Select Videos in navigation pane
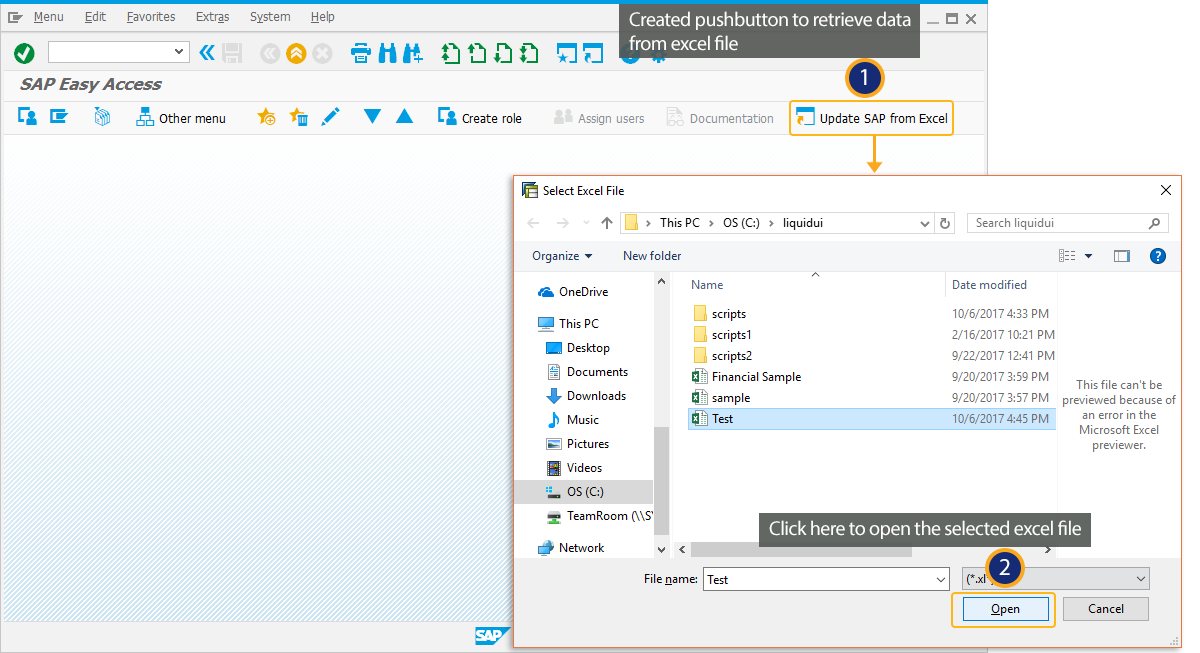Image resolution: width=1200 pixels, height=653 pixels. point(574,468)
